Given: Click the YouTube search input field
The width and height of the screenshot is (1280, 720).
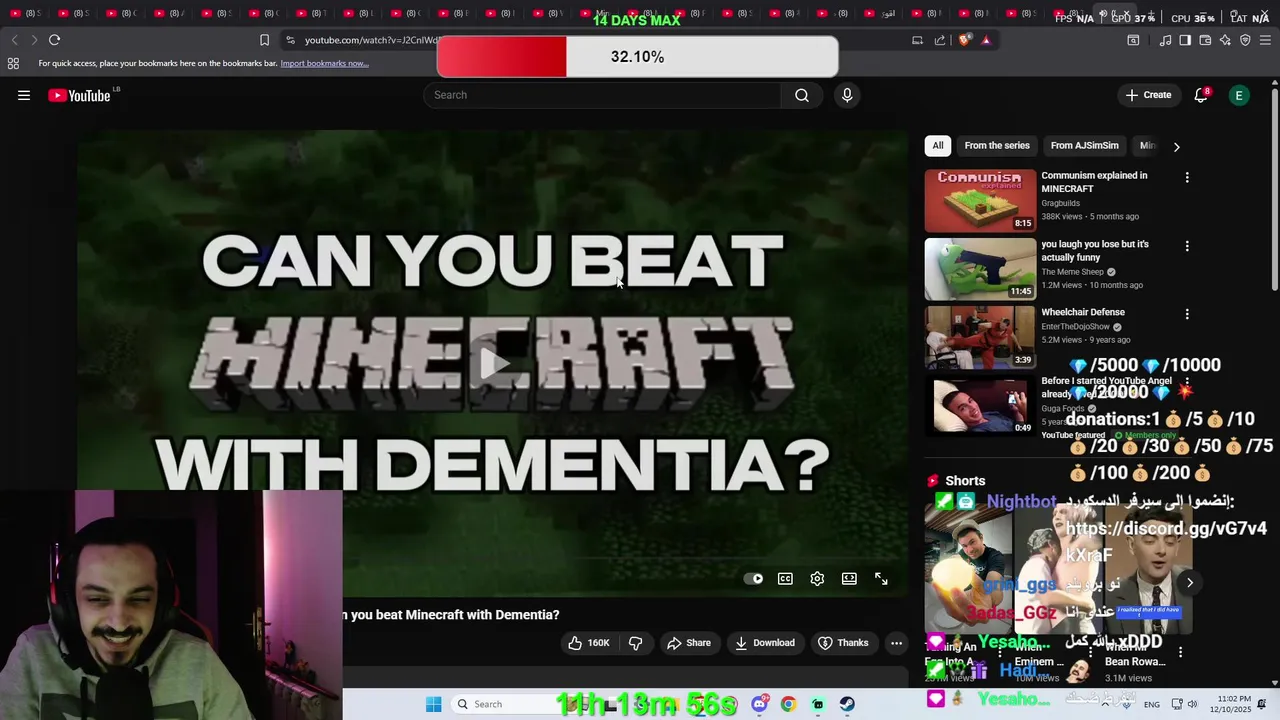Looking at the screenshot, I should tap(603, 95).
